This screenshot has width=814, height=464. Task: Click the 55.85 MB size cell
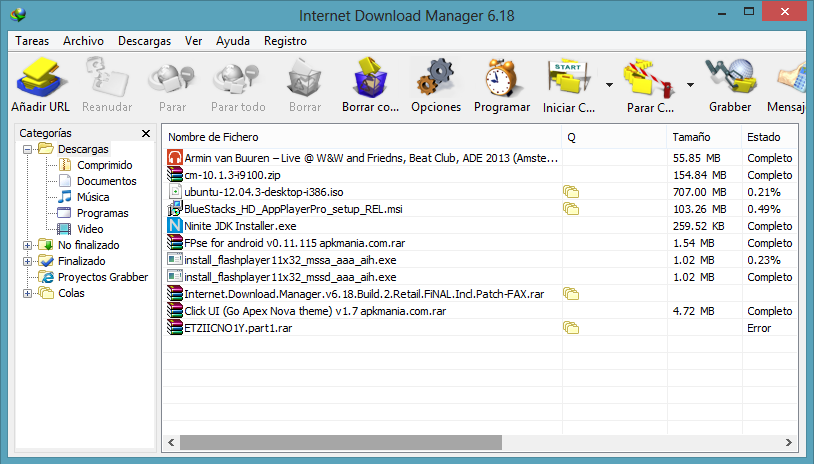tap(697, 158)
